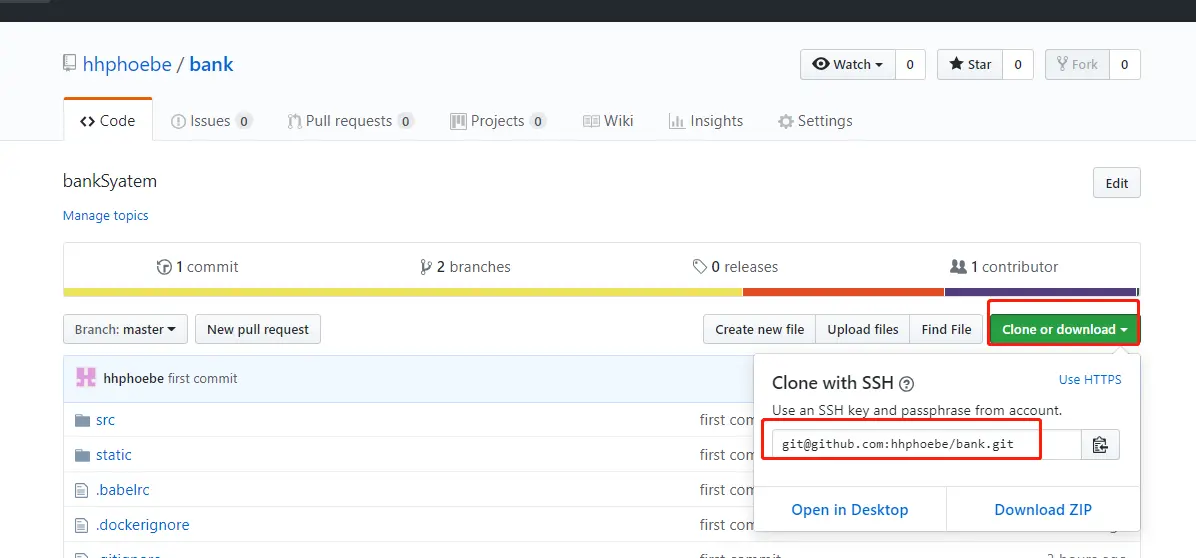Click the Fork button
This screenshot has height=558, width=1196.
pos(1077,65)
